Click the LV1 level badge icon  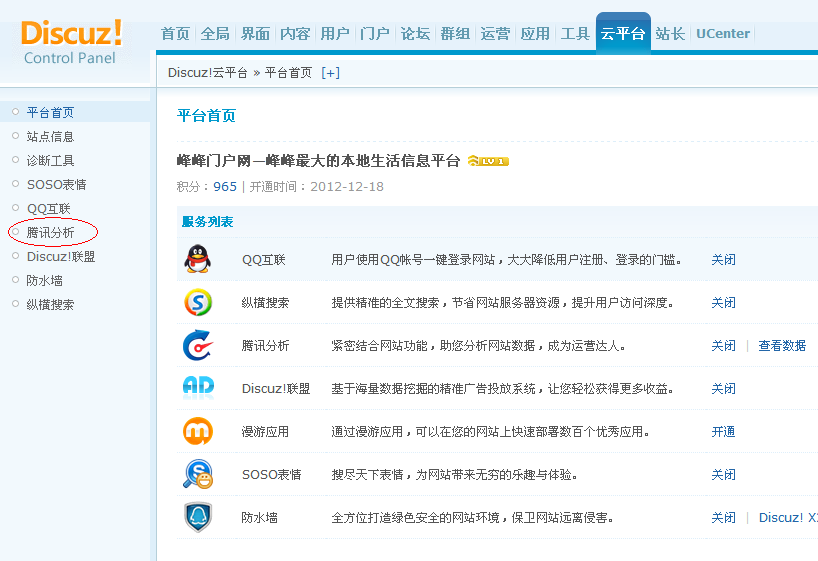coord(488,161)
